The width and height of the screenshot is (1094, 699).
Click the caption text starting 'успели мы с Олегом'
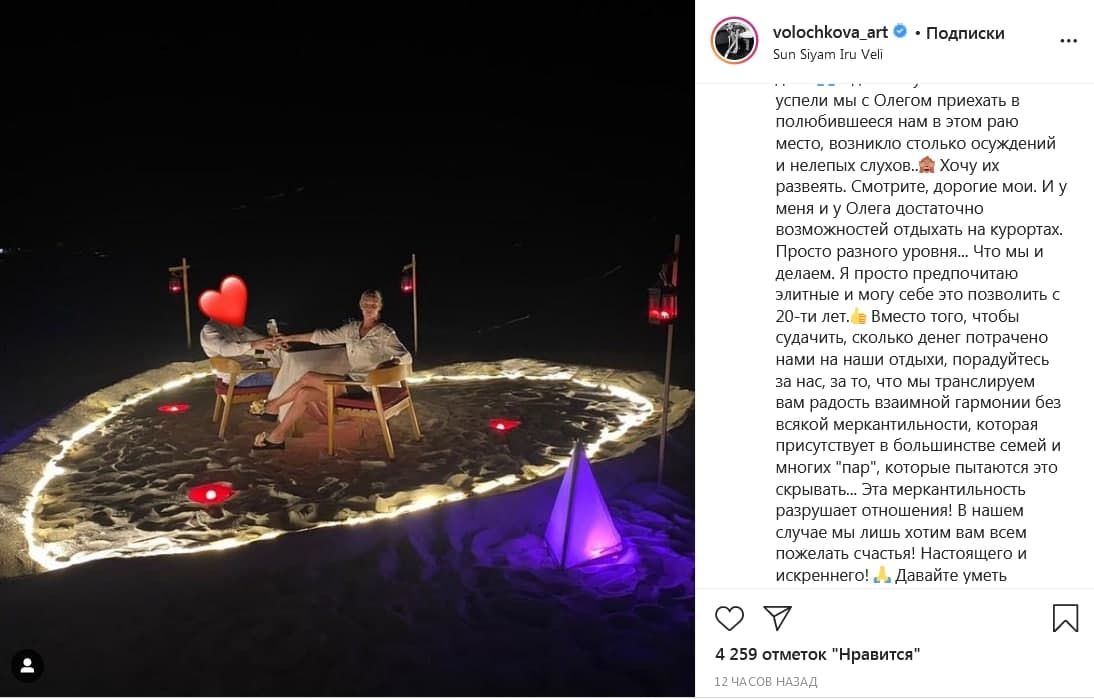click(897, 100)
